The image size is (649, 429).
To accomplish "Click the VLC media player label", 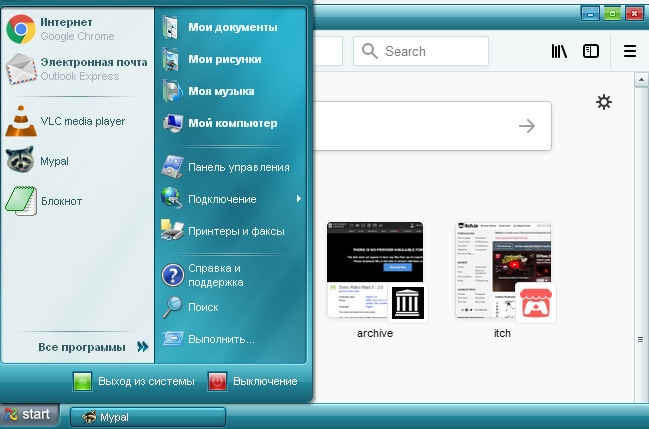I will pos(83,121).
